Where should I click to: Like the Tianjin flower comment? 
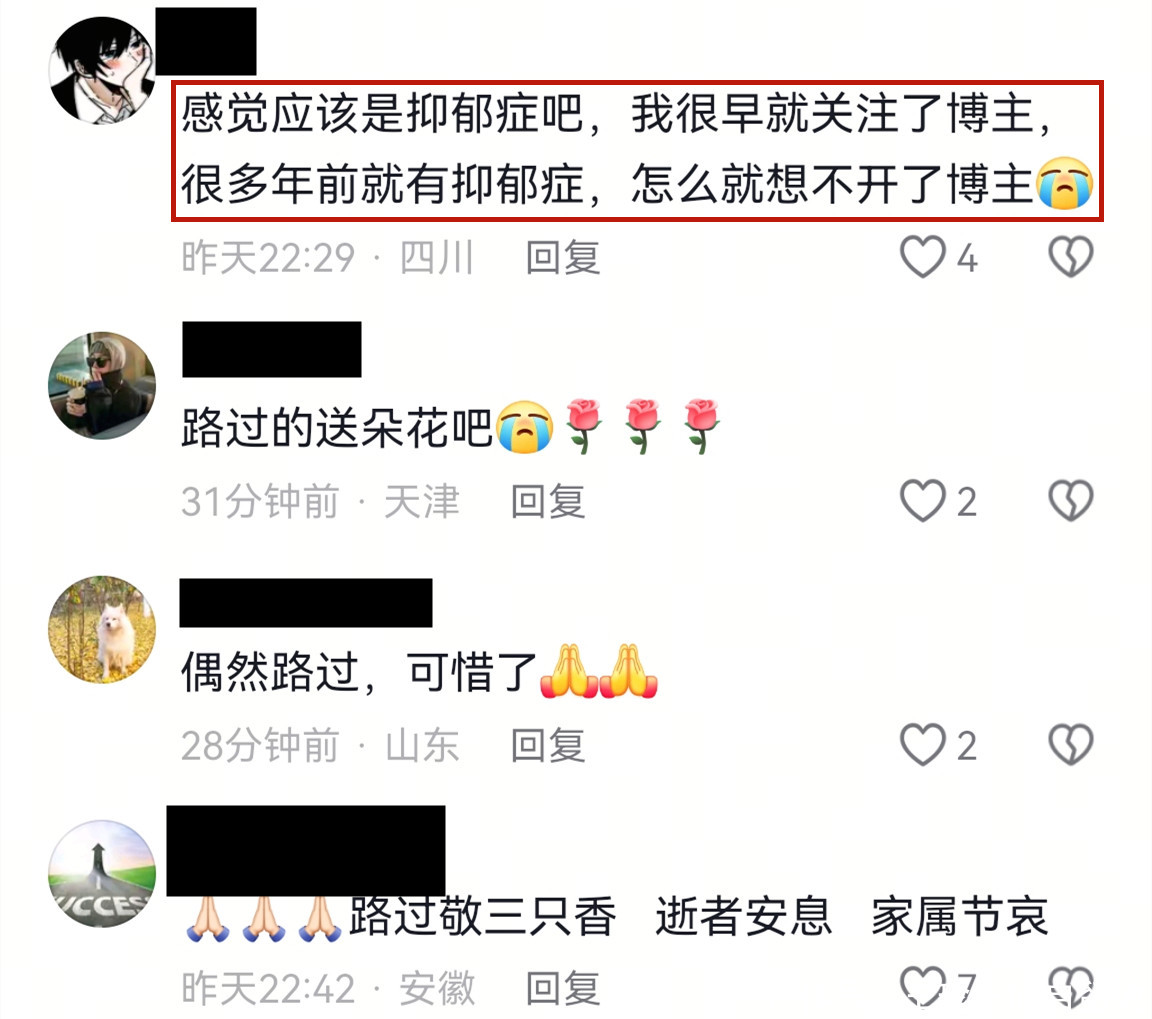point(923,501)
